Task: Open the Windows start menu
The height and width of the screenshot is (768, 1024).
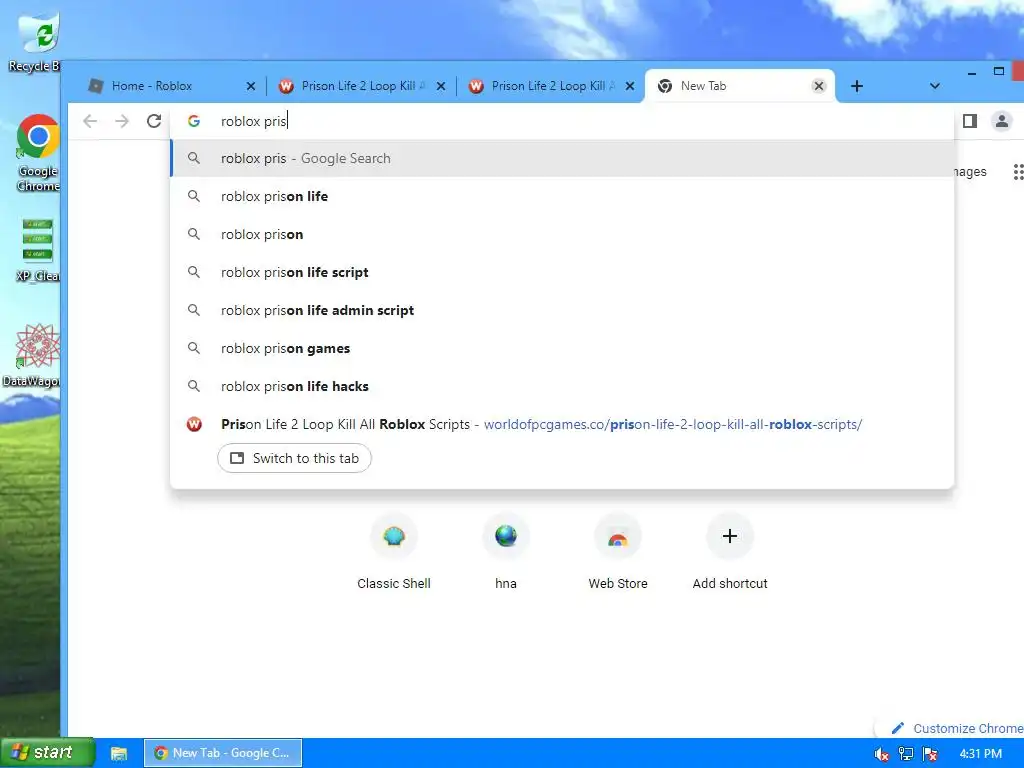Action: pos(47,753)
